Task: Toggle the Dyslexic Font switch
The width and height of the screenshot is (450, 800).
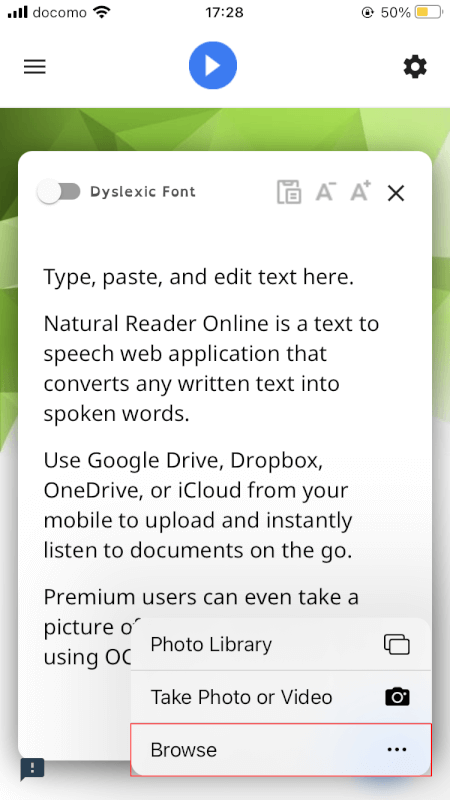Action: 59,192
